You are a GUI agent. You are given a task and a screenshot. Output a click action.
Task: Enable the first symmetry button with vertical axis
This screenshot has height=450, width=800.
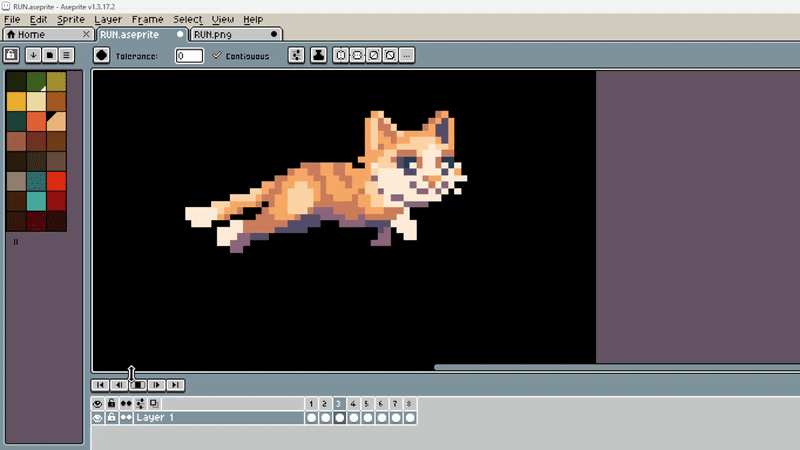tap(341, 55)
